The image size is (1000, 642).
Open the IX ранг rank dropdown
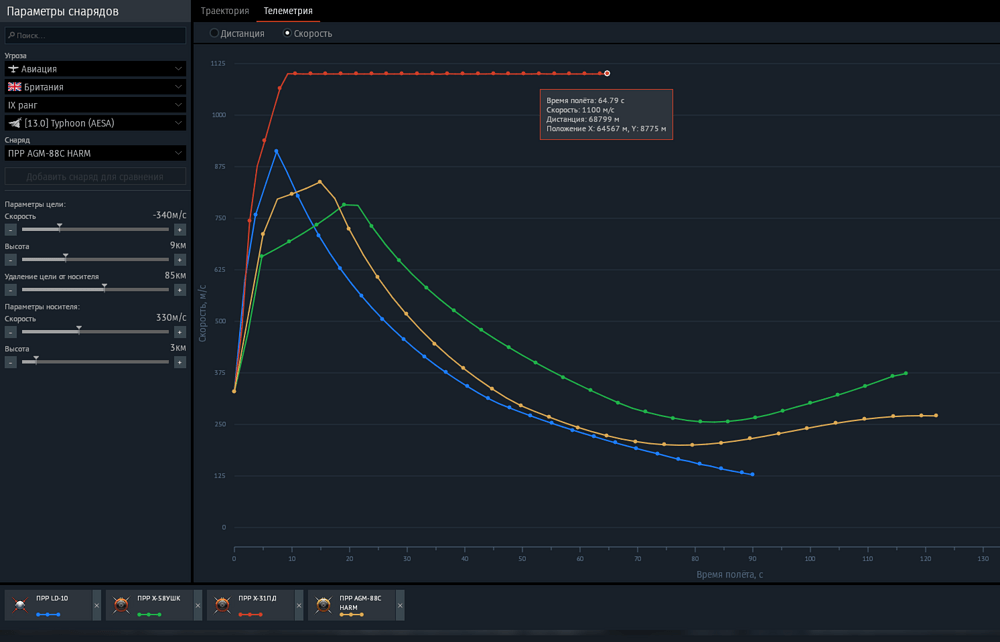point(96,105)
